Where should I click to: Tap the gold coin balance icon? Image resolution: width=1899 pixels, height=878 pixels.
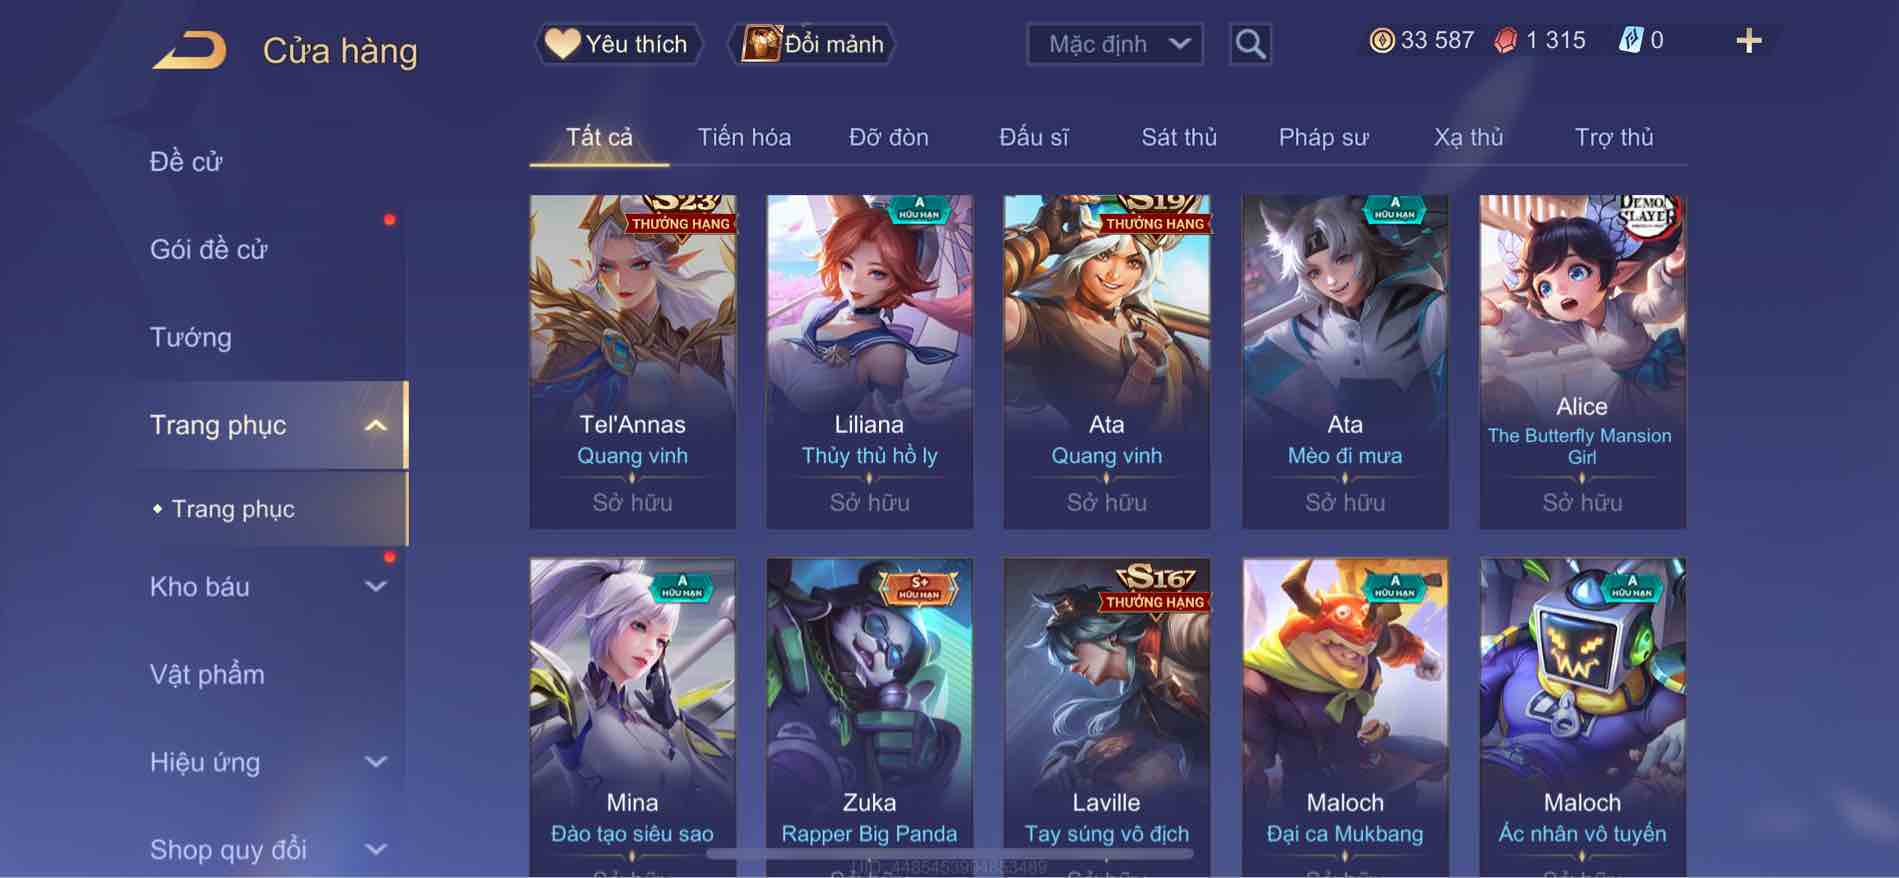(1382, 41)
